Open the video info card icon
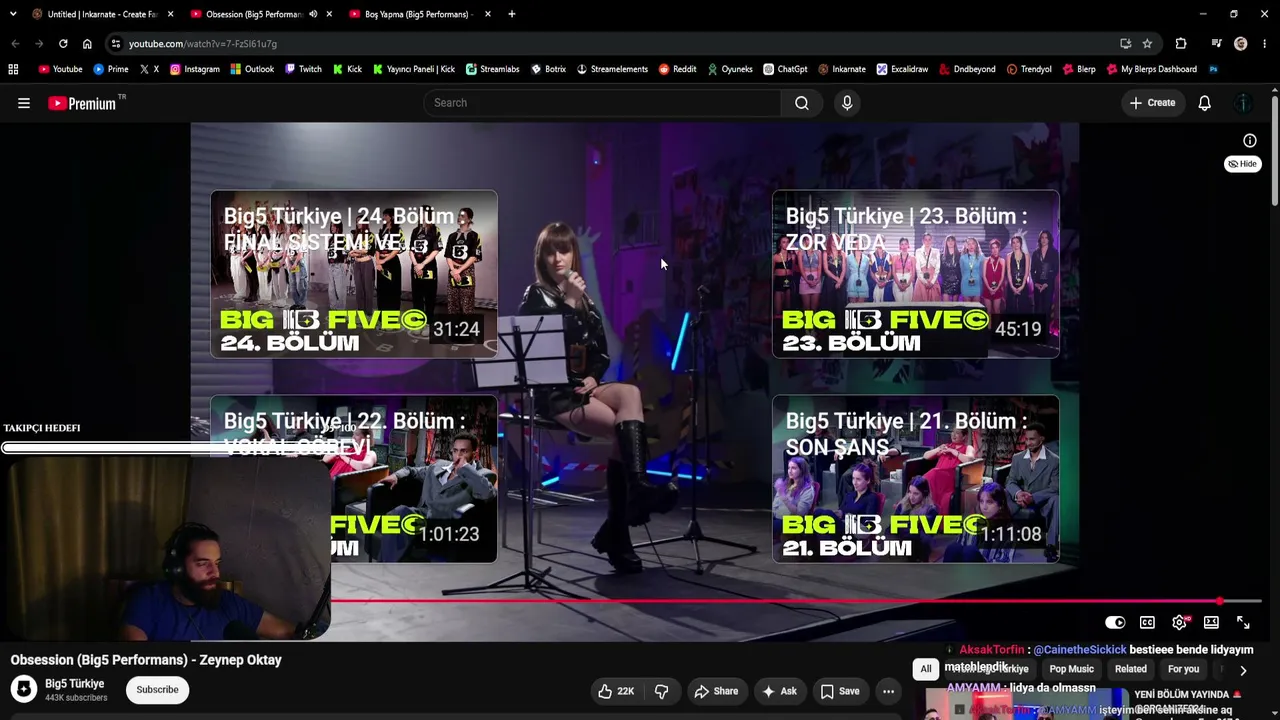The width and height of the screenshot is (1280, 720). coord(1250,141)
